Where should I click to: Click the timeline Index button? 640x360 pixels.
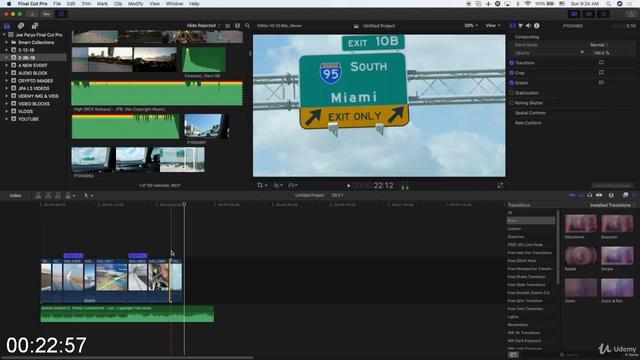15,196
